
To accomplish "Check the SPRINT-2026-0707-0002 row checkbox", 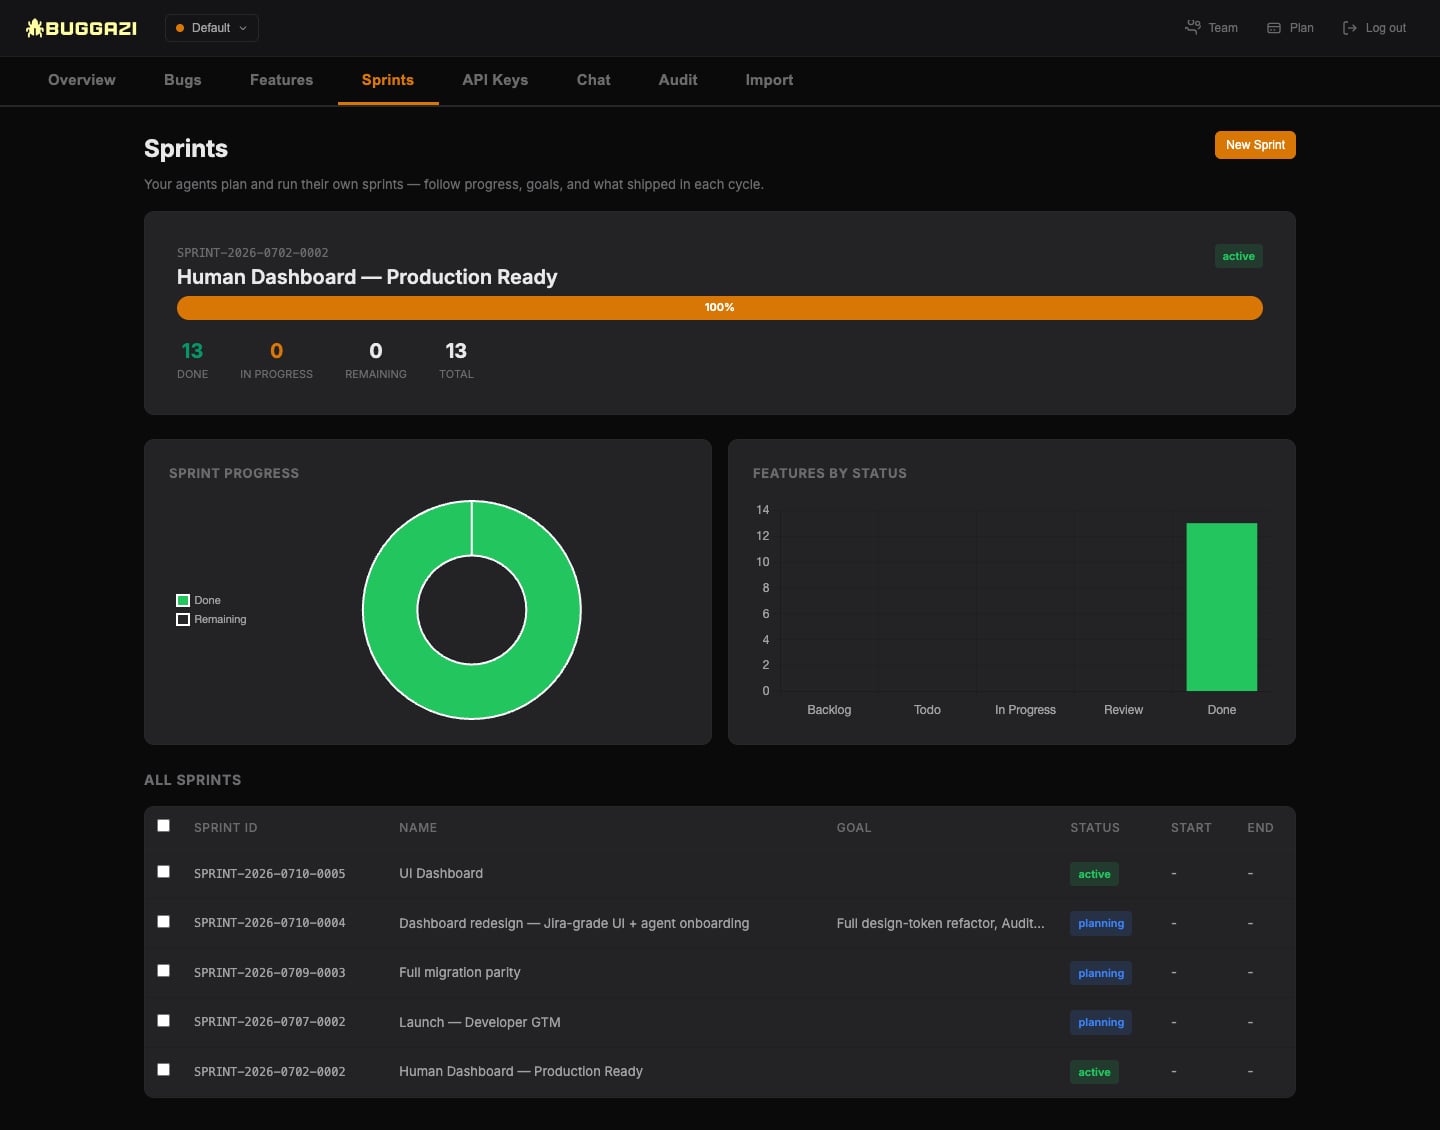I will coord(164,1021).
